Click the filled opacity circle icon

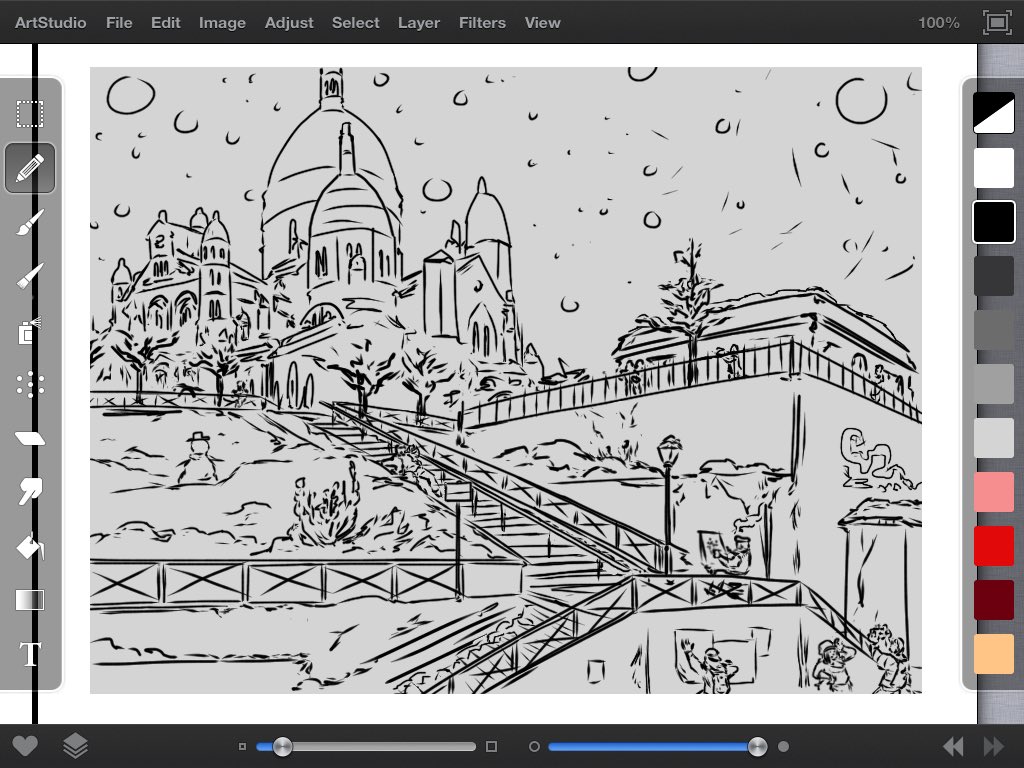pos(784,746)
